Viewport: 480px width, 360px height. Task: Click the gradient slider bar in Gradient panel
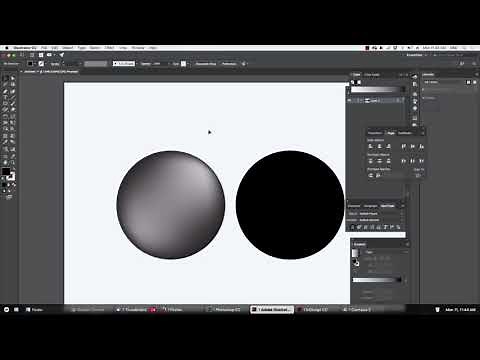377,280
